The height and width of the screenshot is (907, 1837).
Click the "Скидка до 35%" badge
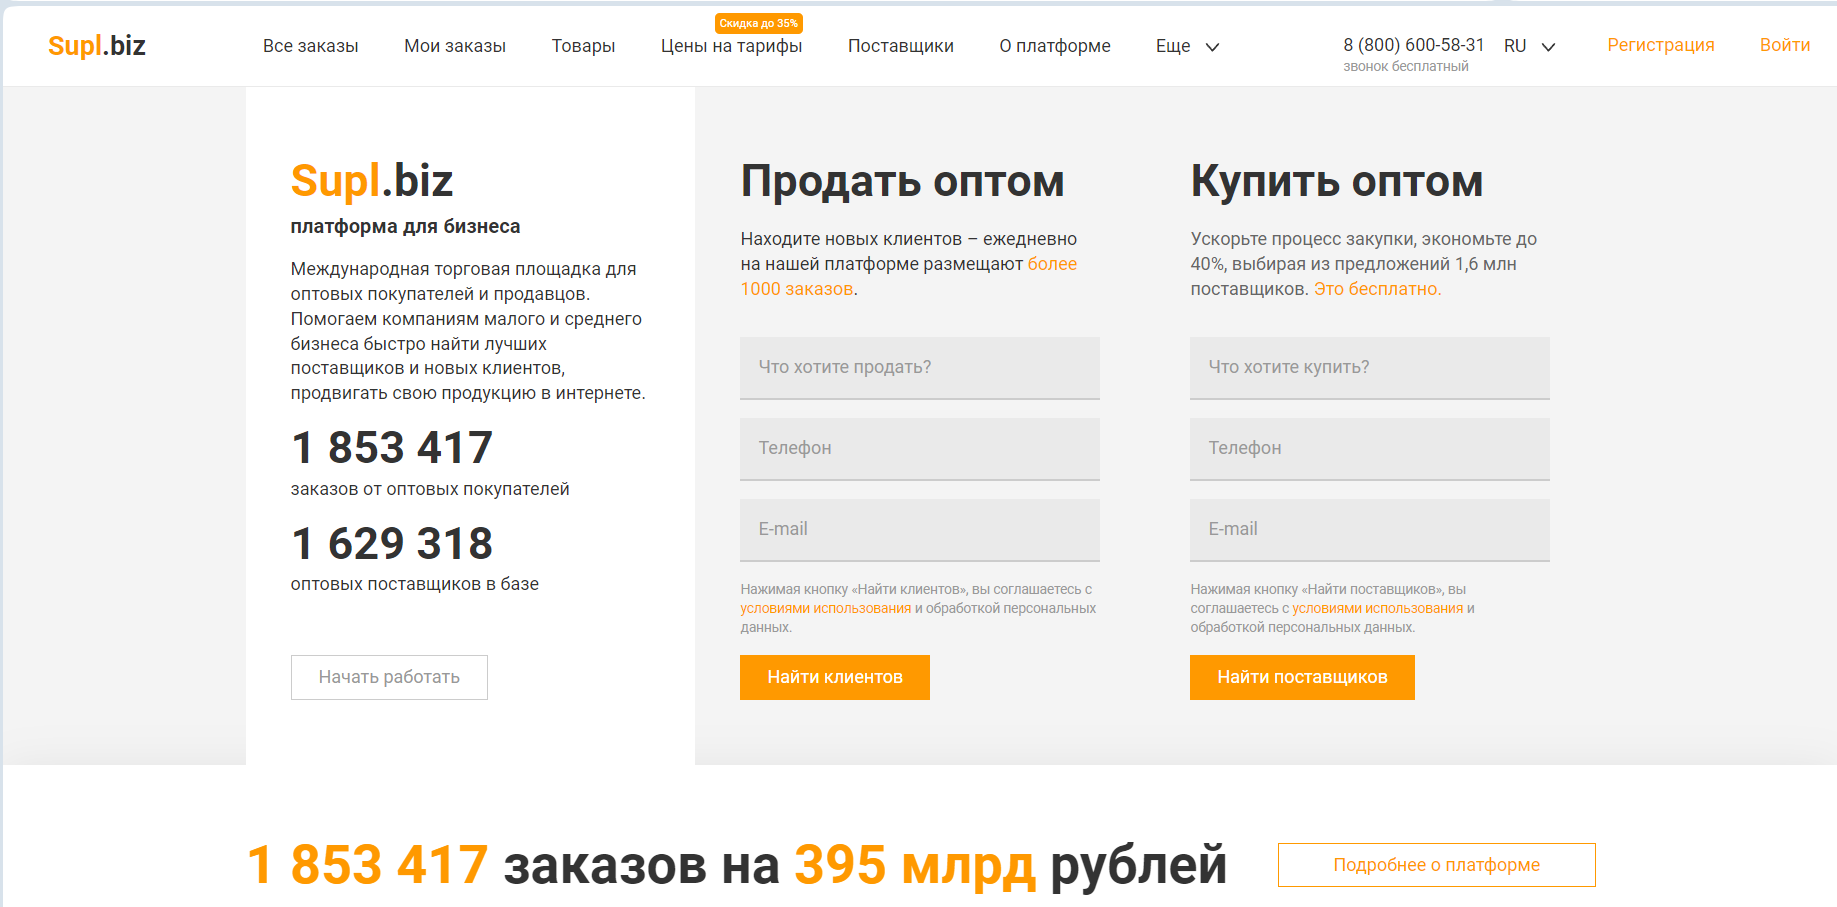(x=759, y=23)
